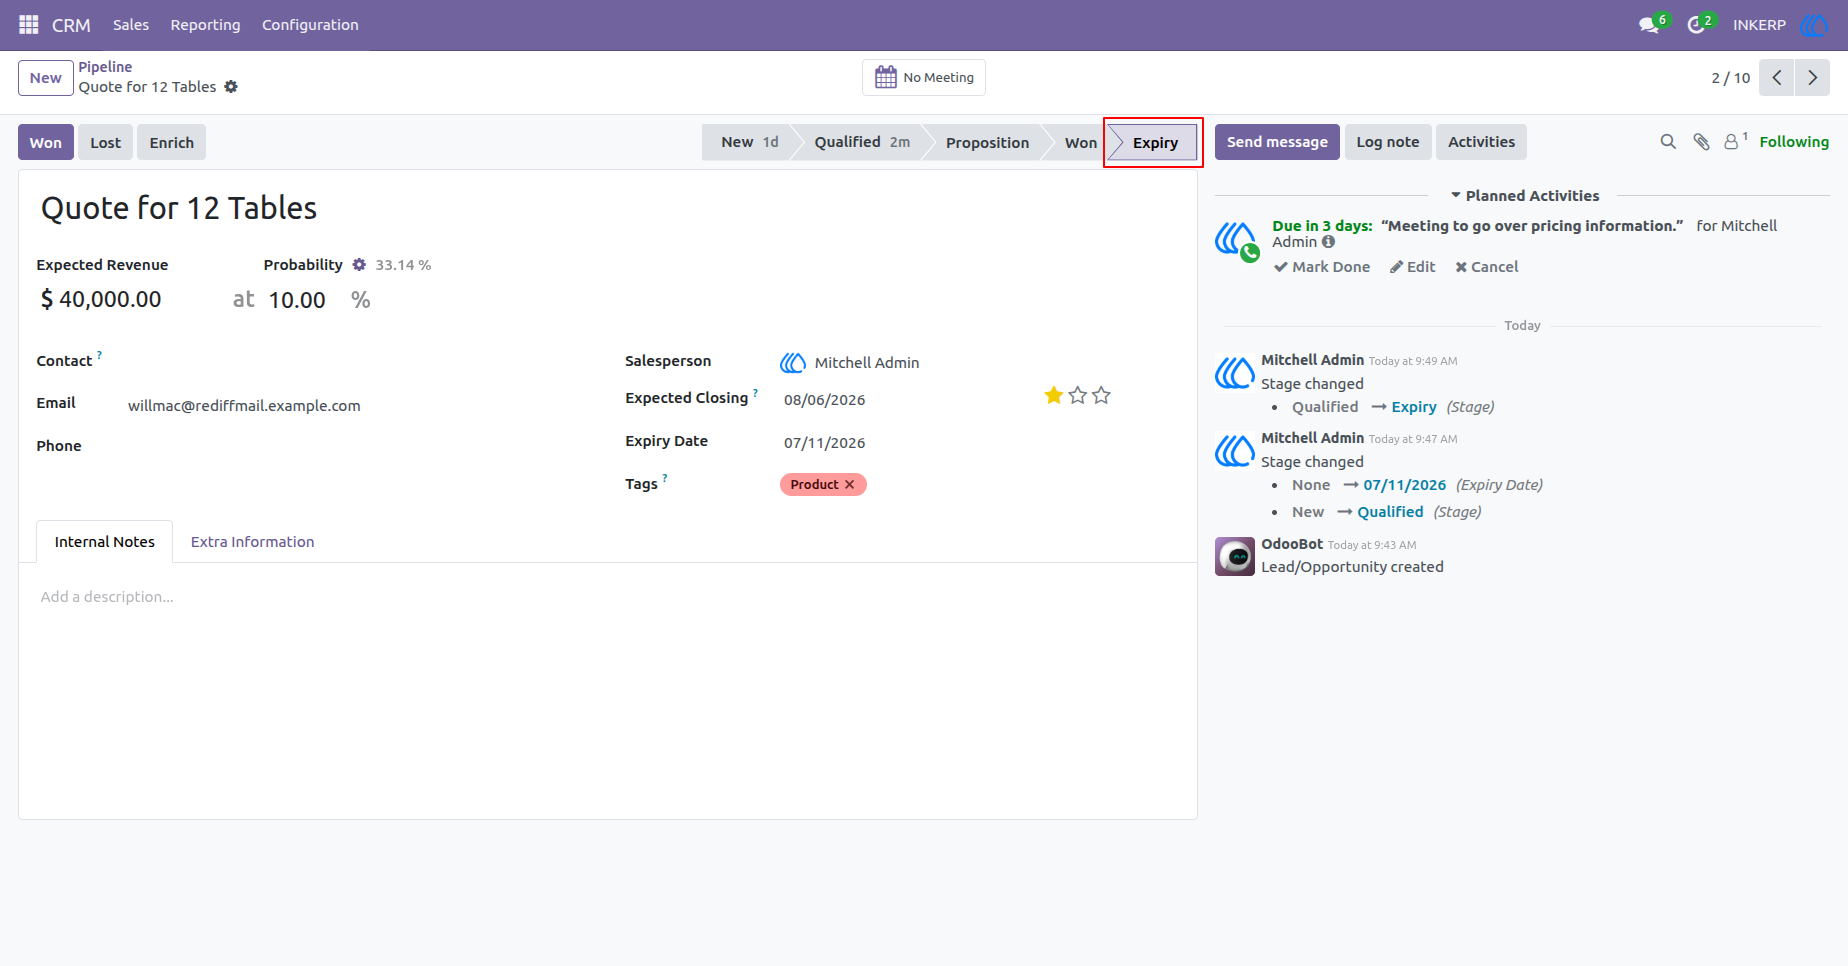
Task: Mark Done the planned activity
Action: point(1322,267)
